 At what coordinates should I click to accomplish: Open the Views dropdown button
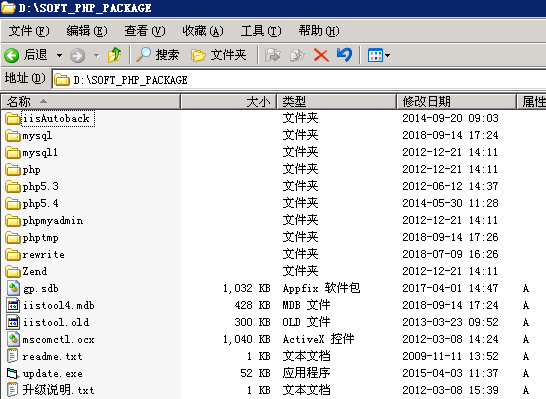pyautogui.click(x=379, y=55)
